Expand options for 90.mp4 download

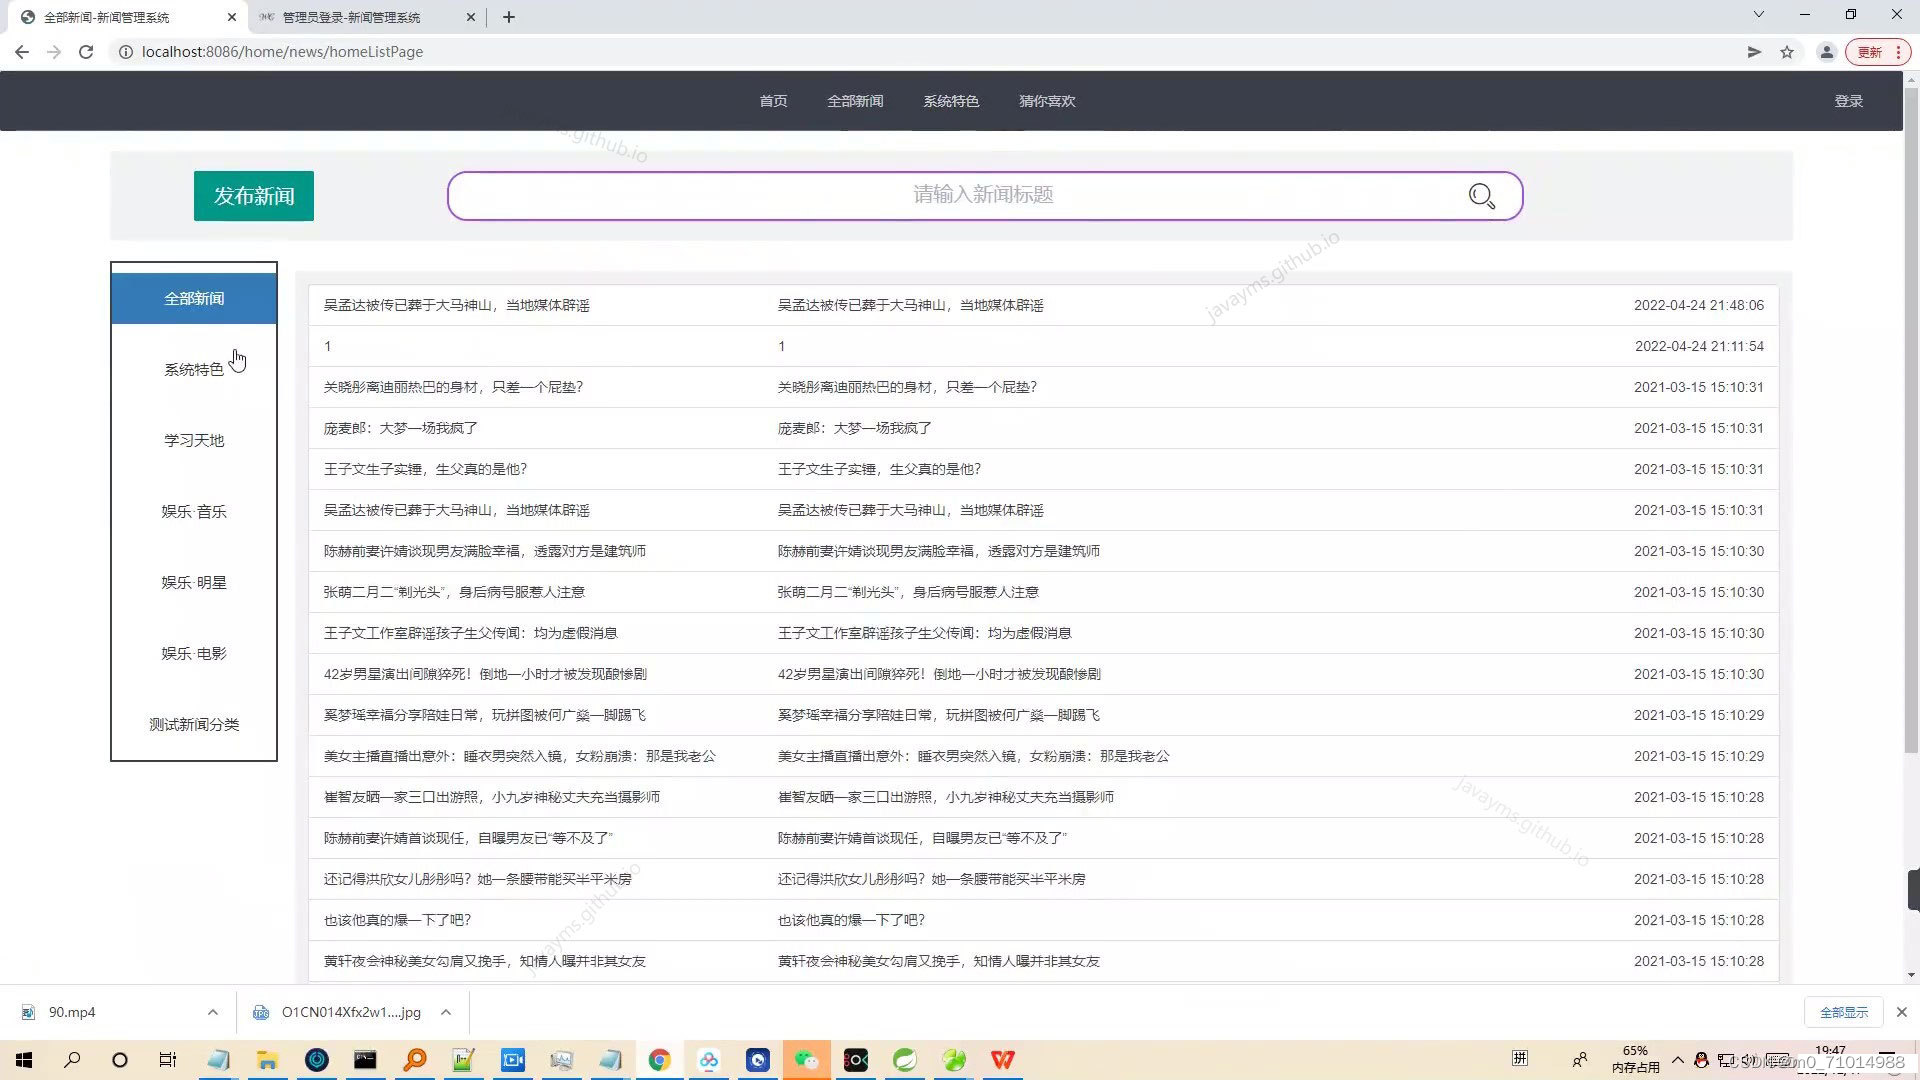(212, 1013)
